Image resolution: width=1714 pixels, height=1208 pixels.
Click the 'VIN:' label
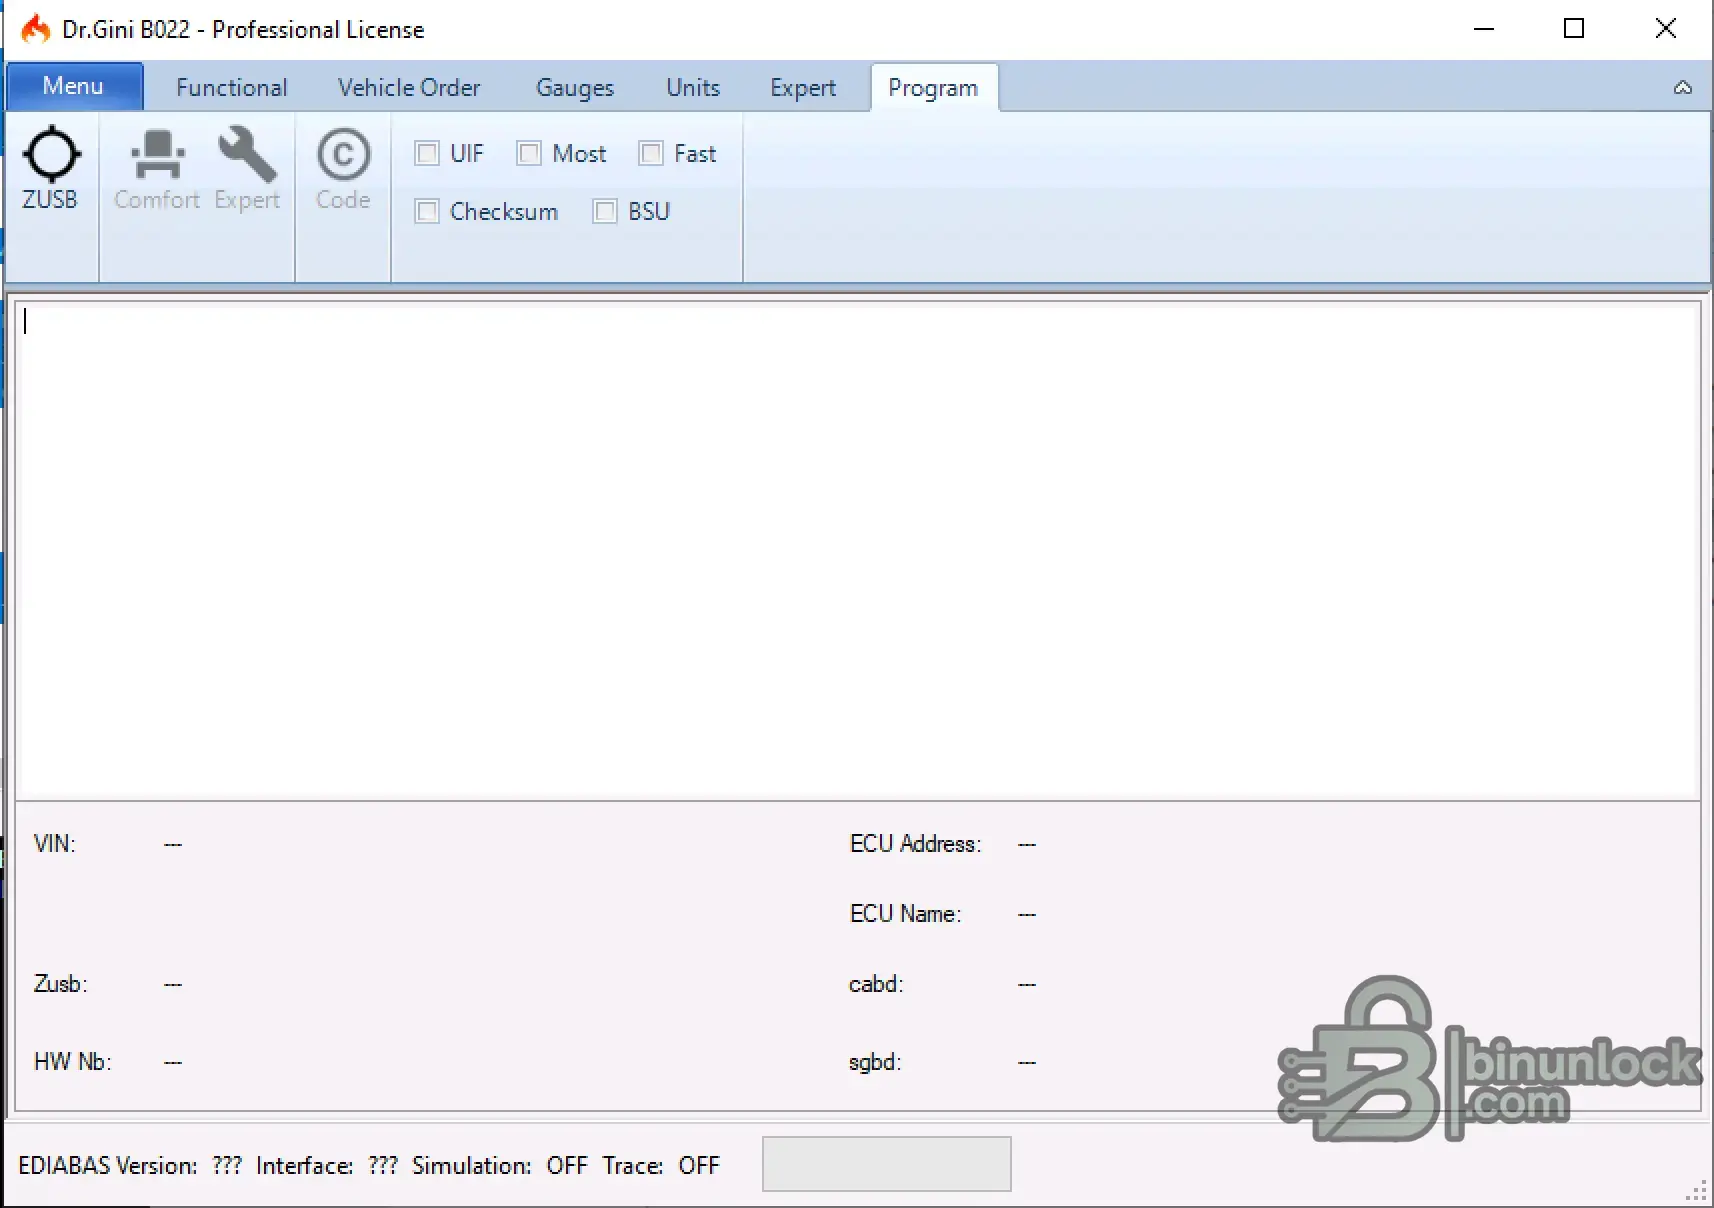[55, 844]
